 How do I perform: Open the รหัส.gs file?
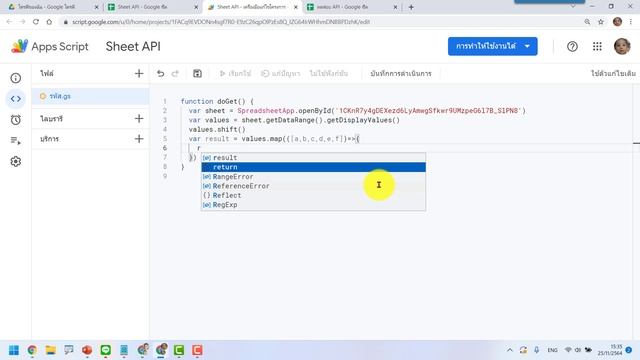pyautogui.click(x=90, y=96)
